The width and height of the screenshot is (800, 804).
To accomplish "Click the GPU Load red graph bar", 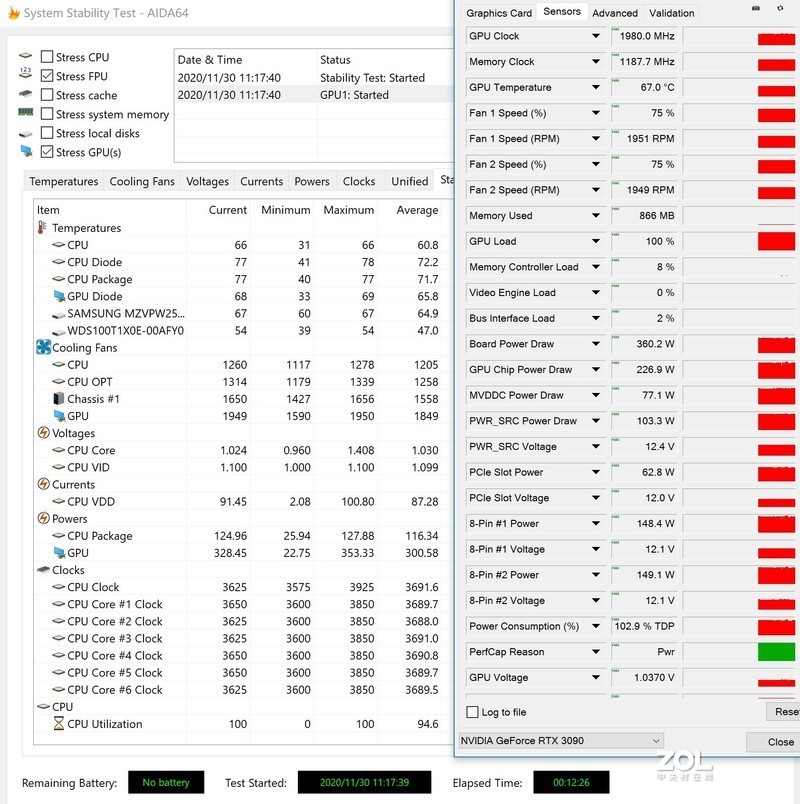I will [x=776, y=241].
